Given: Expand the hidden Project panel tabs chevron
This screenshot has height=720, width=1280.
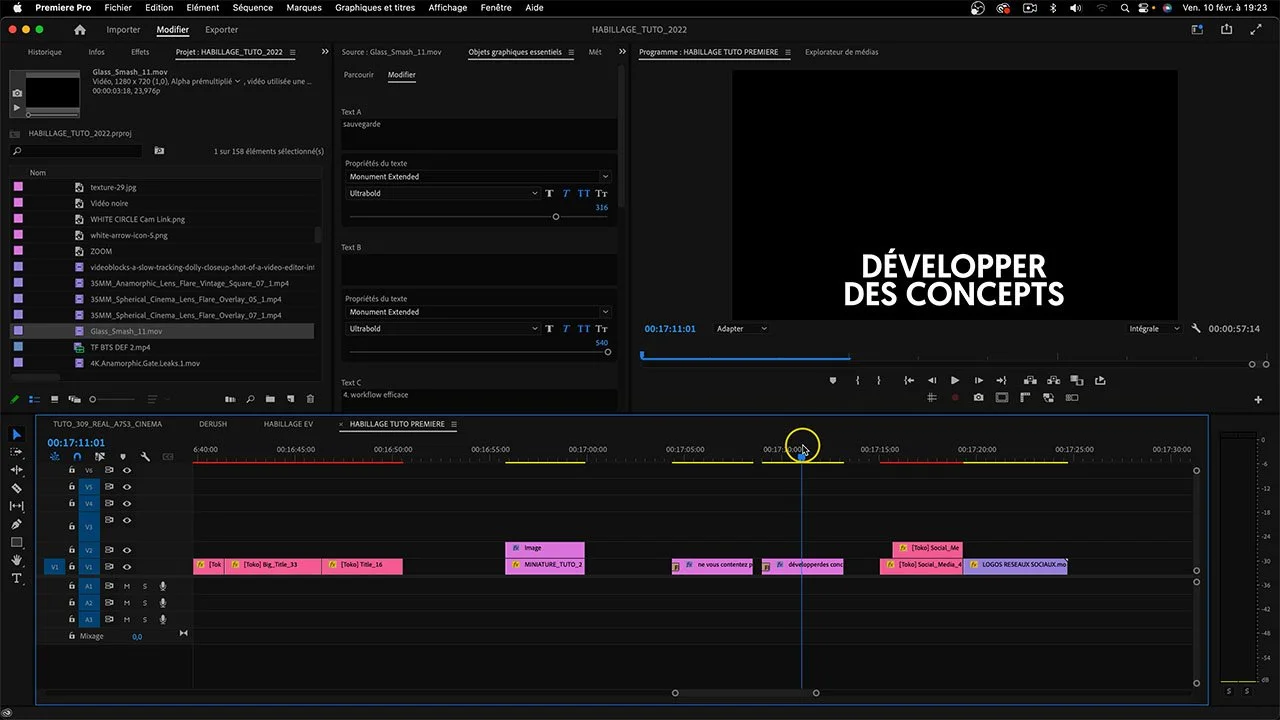Looking at the screenshot, I should coord(326,52).
